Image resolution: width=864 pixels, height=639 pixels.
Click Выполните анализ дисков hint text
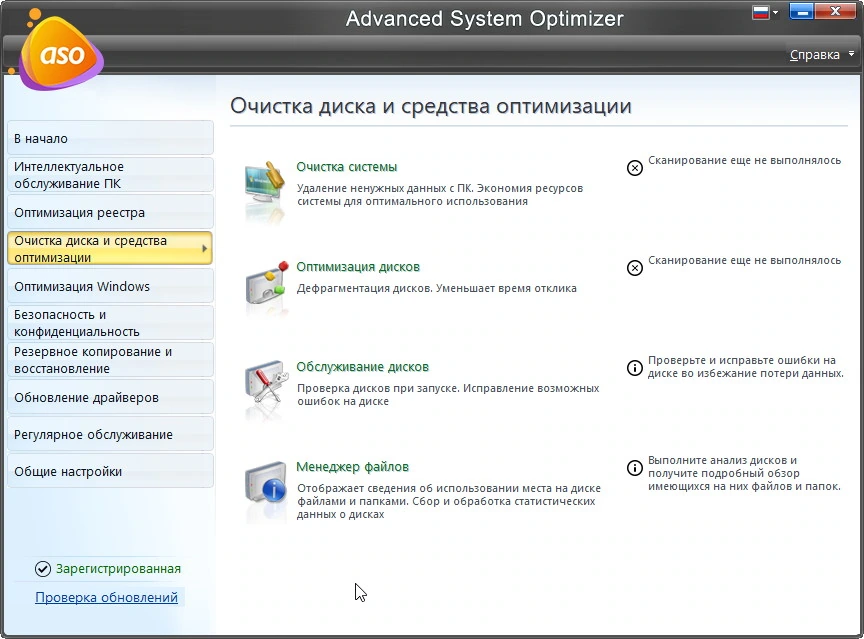(744, 473)
